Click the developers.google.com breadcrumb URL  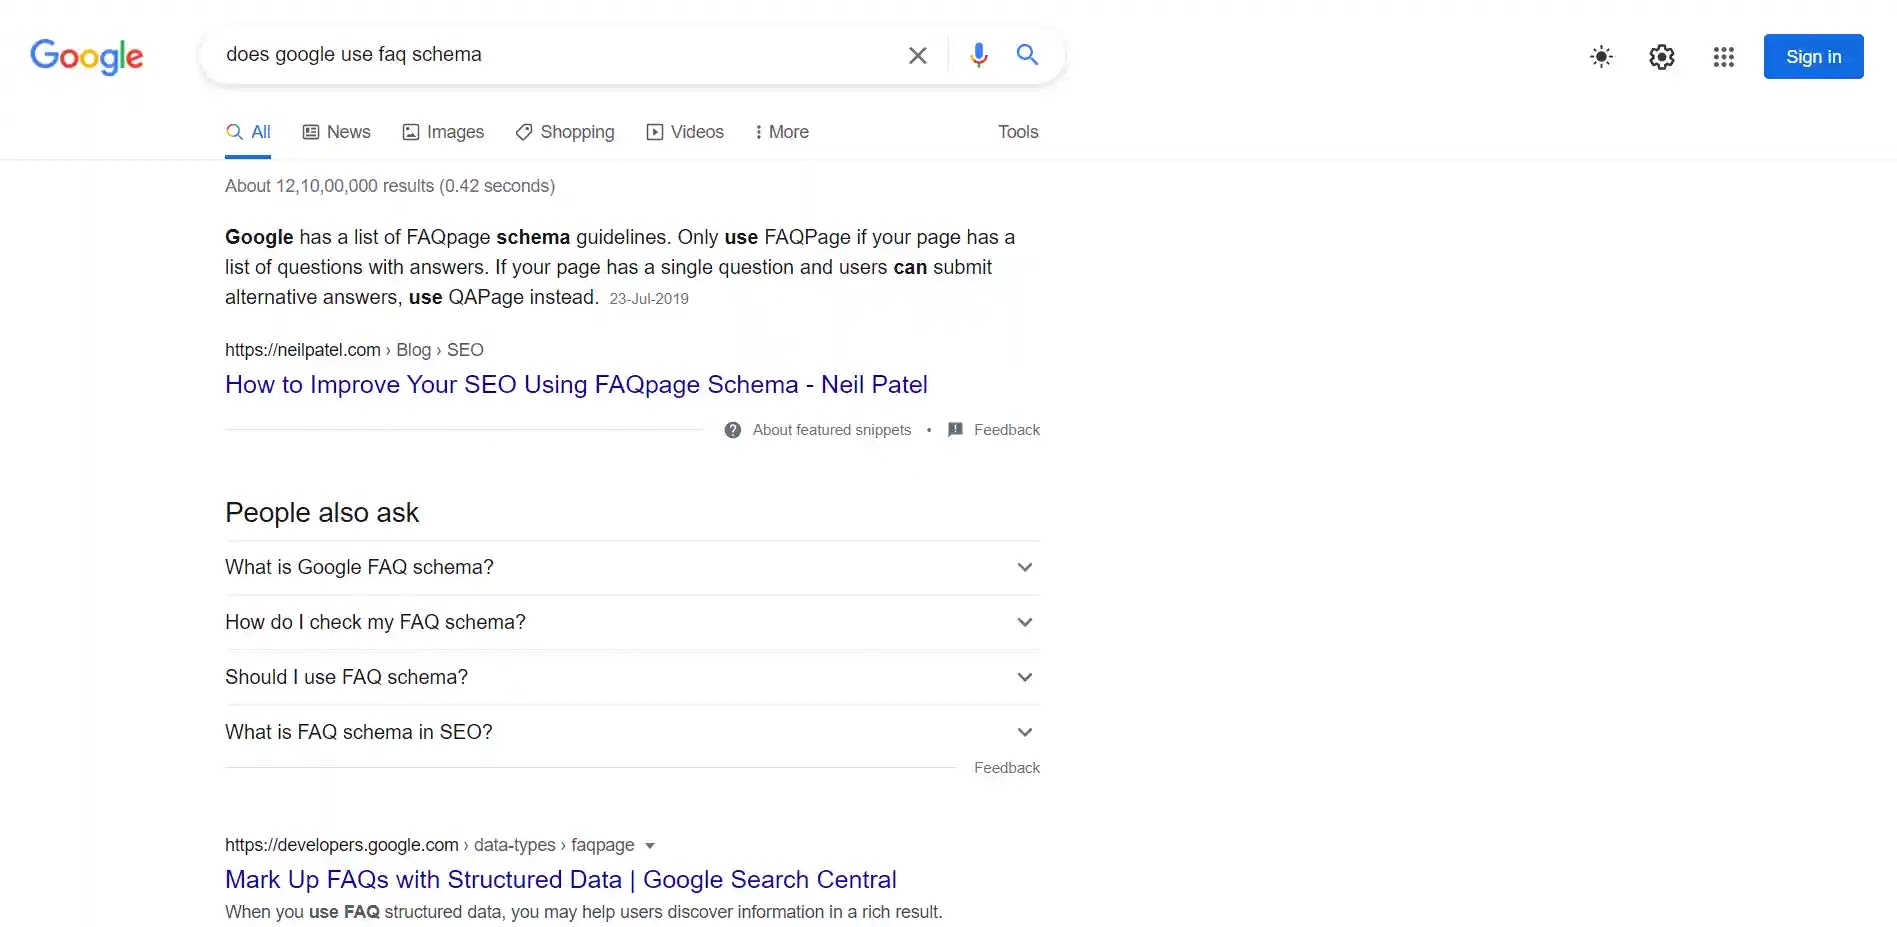pyautogui.click(x=429, y=845)
